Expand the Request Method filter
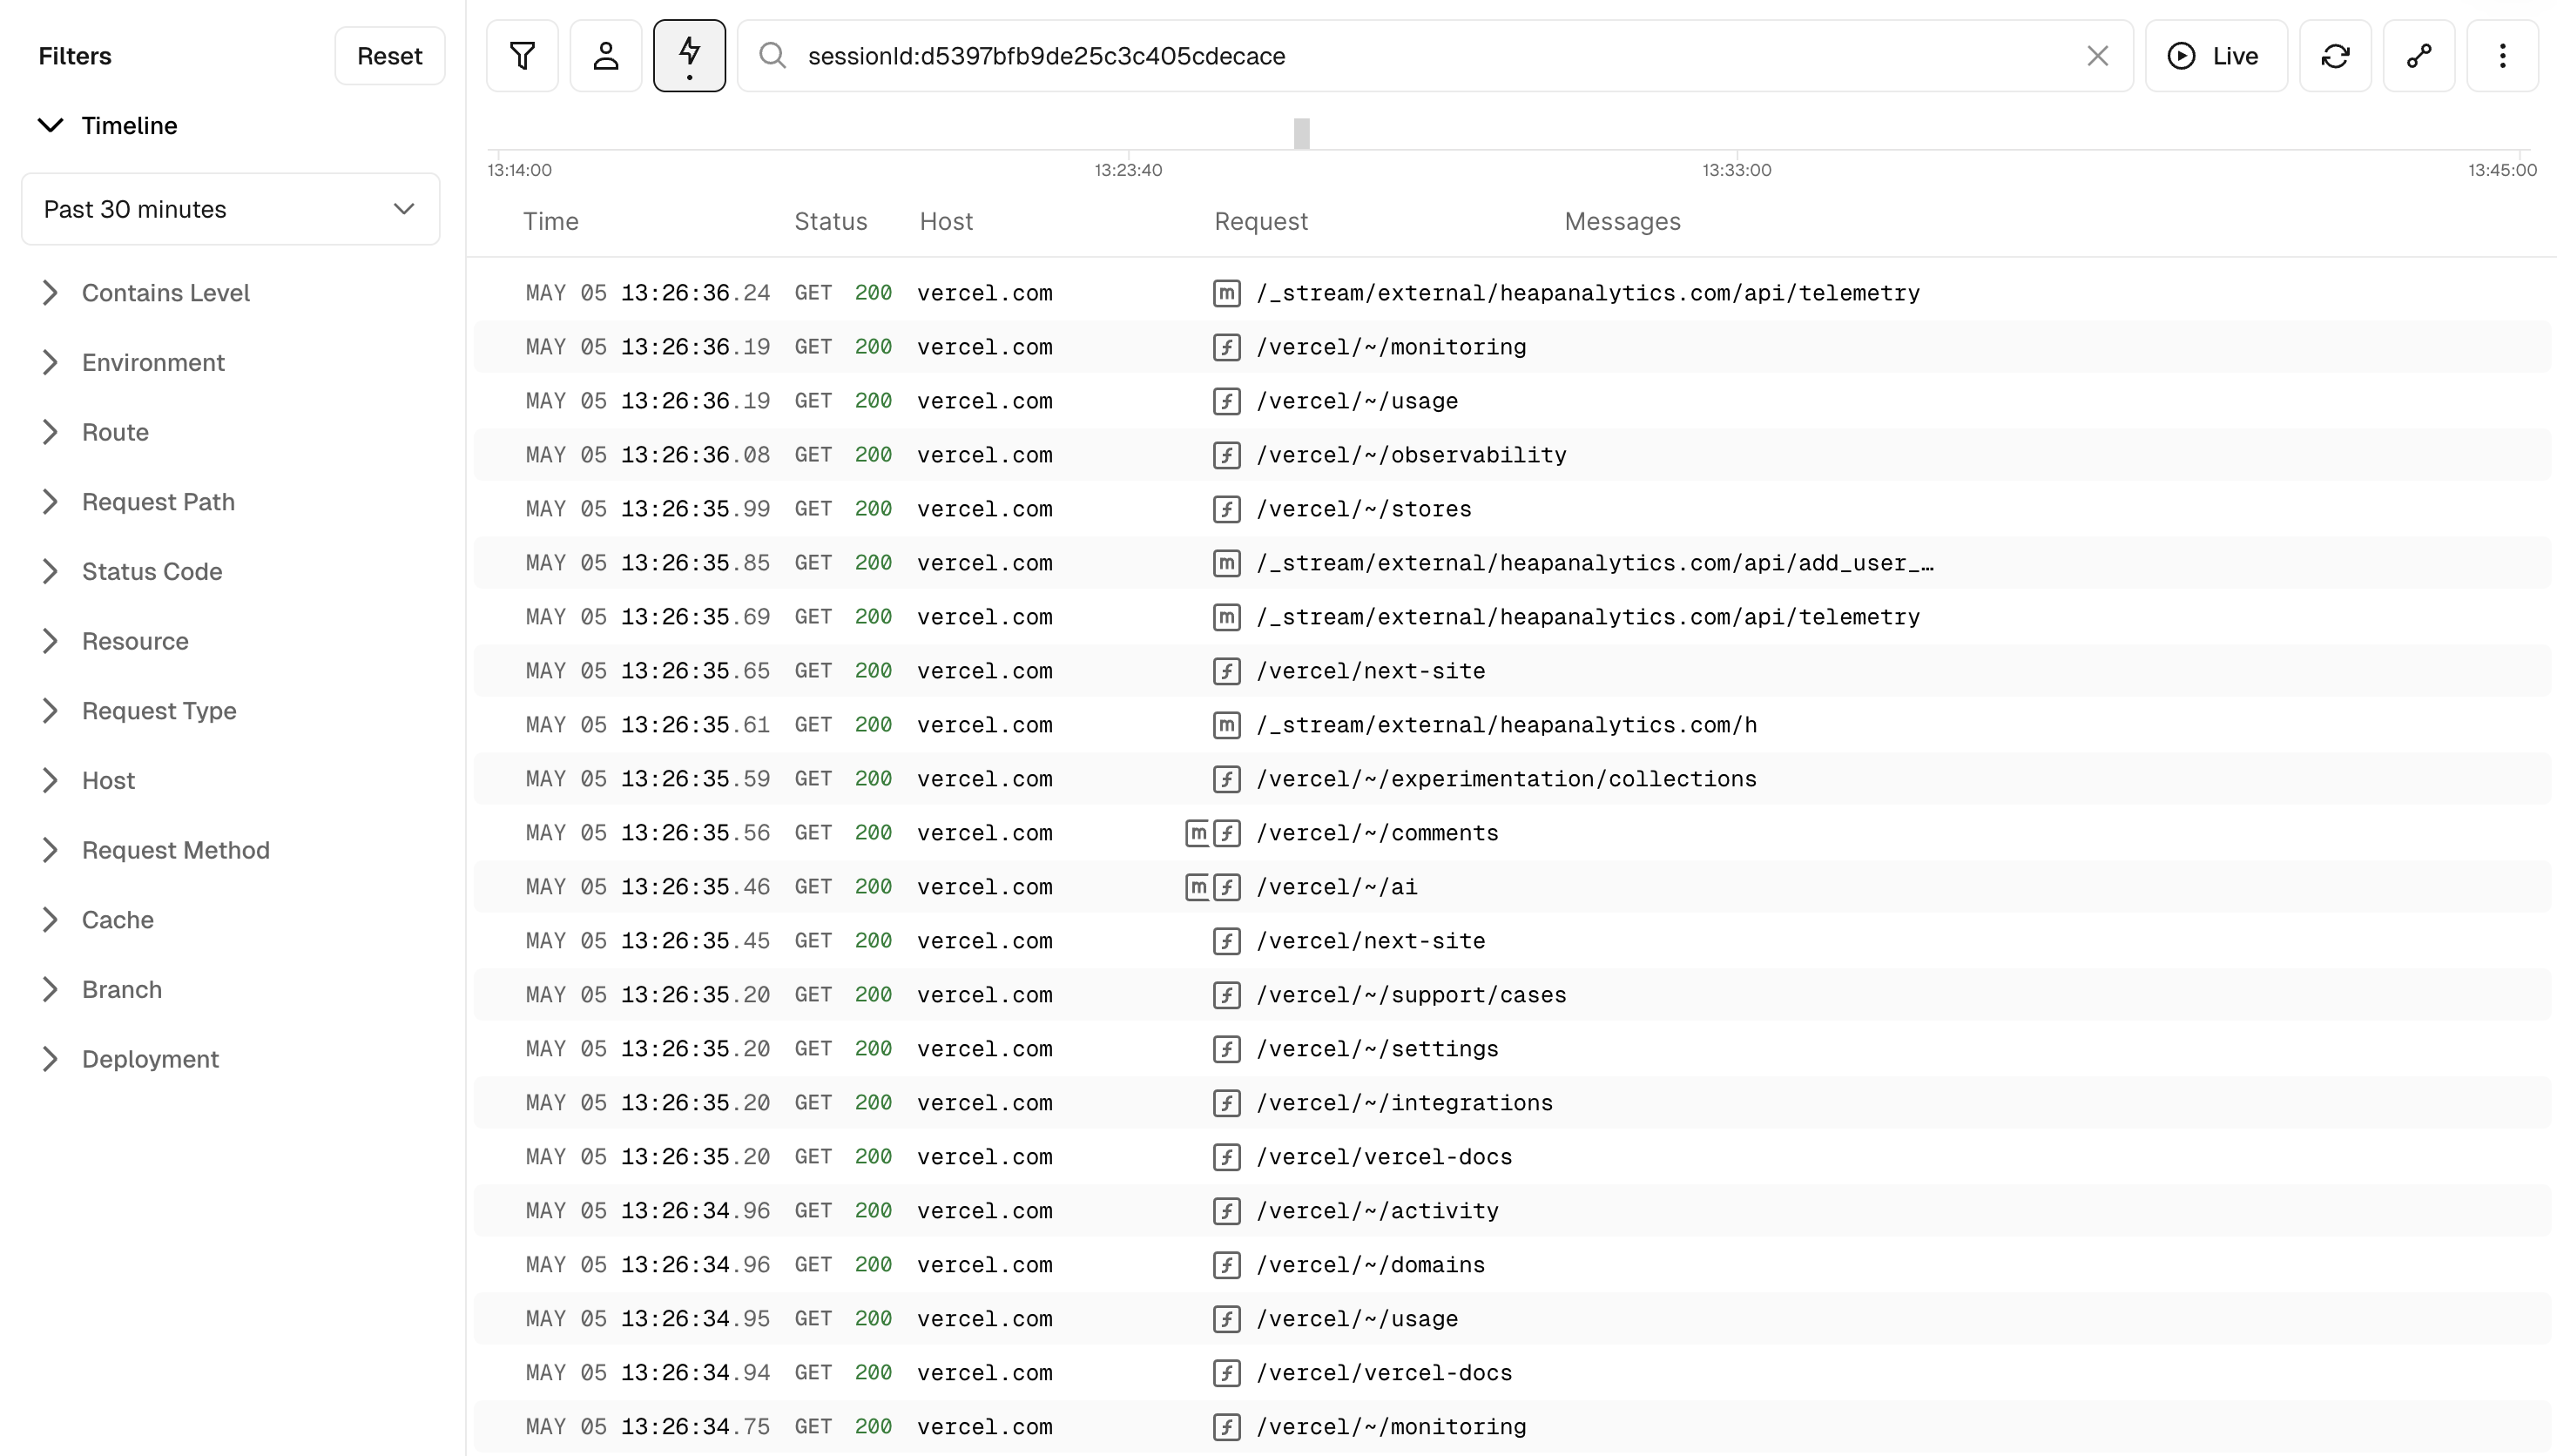 click(x=155, y=850)
